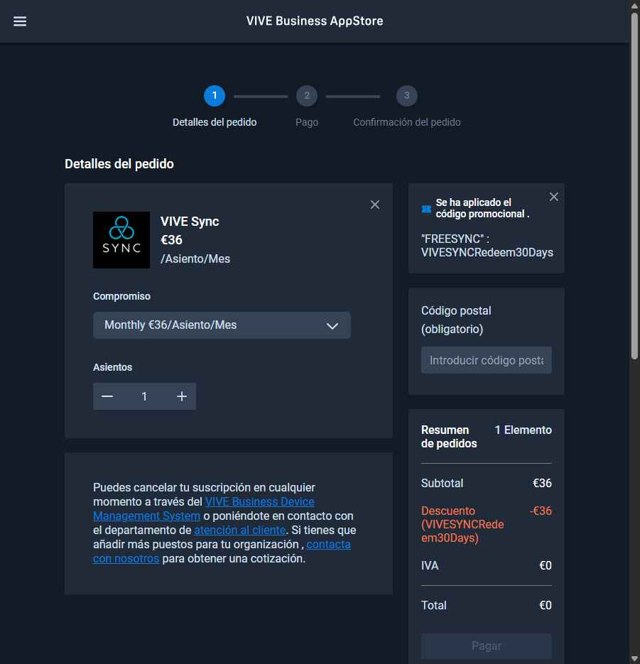Screen dimensions: 640x664
Task: Remove VIVE Sync item from order
Action: [x=375, y=205]
